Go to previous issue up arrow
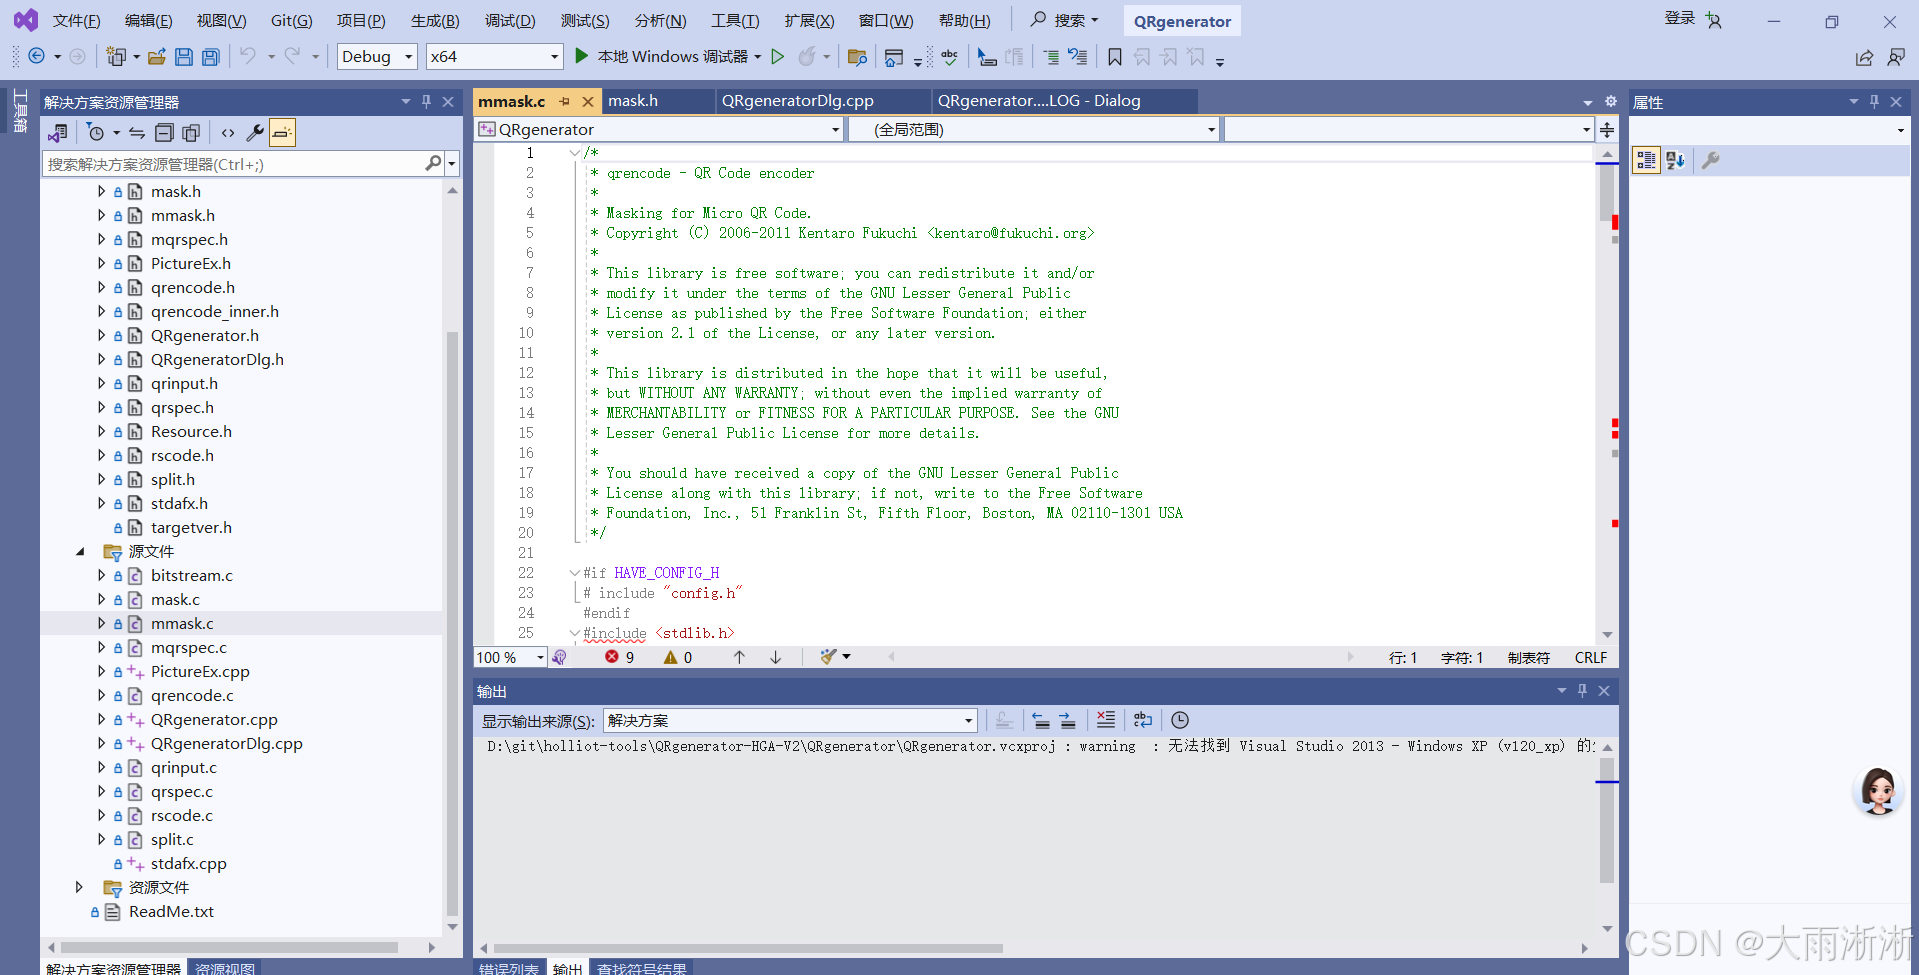 (739, 657)
